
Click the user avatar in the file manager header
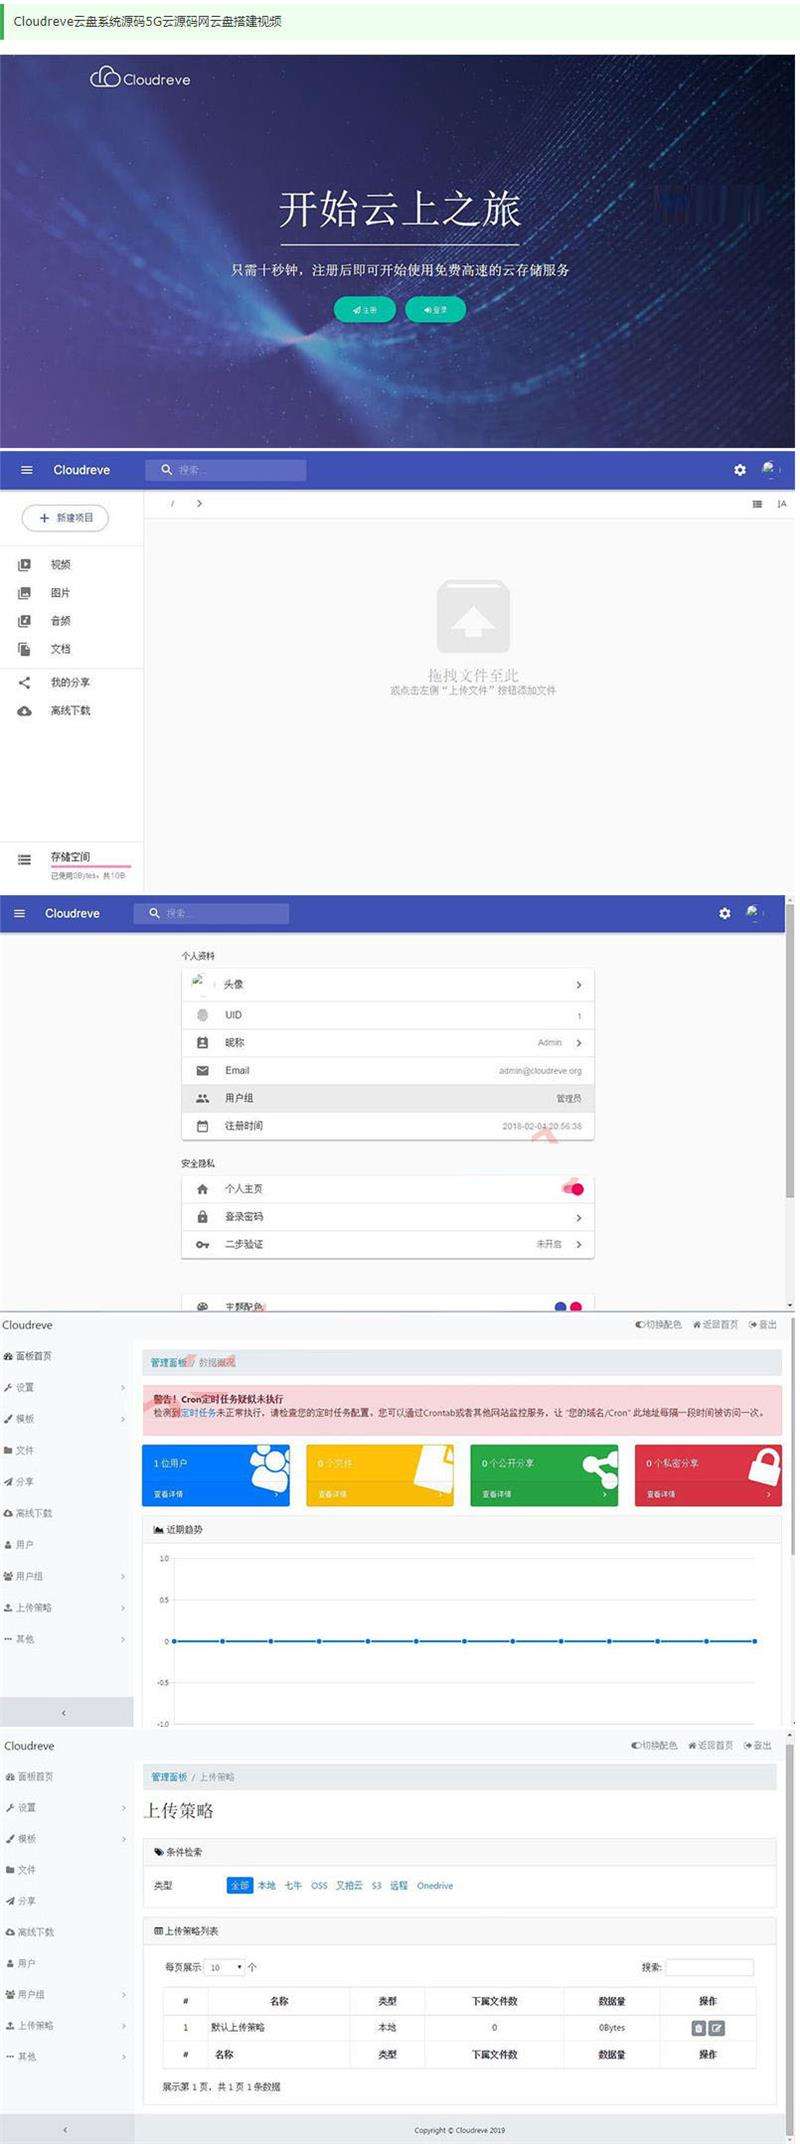(x=770, y=469)
